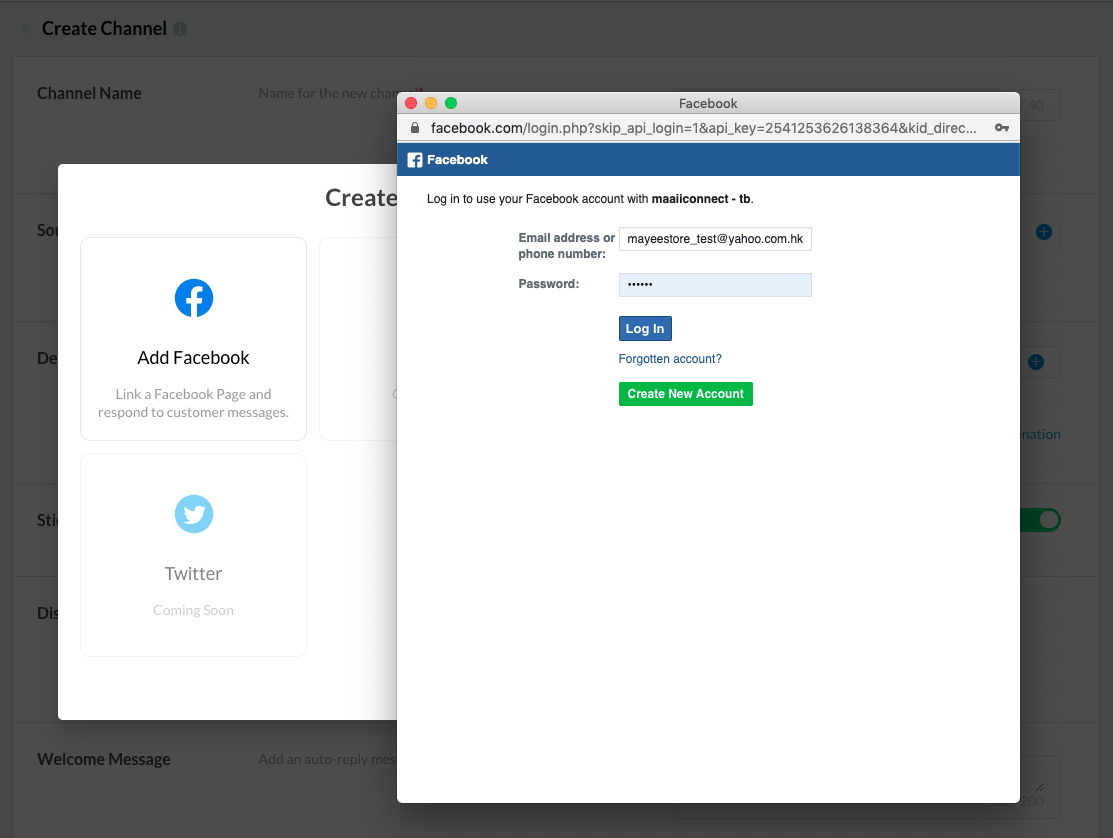
Task: Click the Facebook window title text
Action: [708, 104]
